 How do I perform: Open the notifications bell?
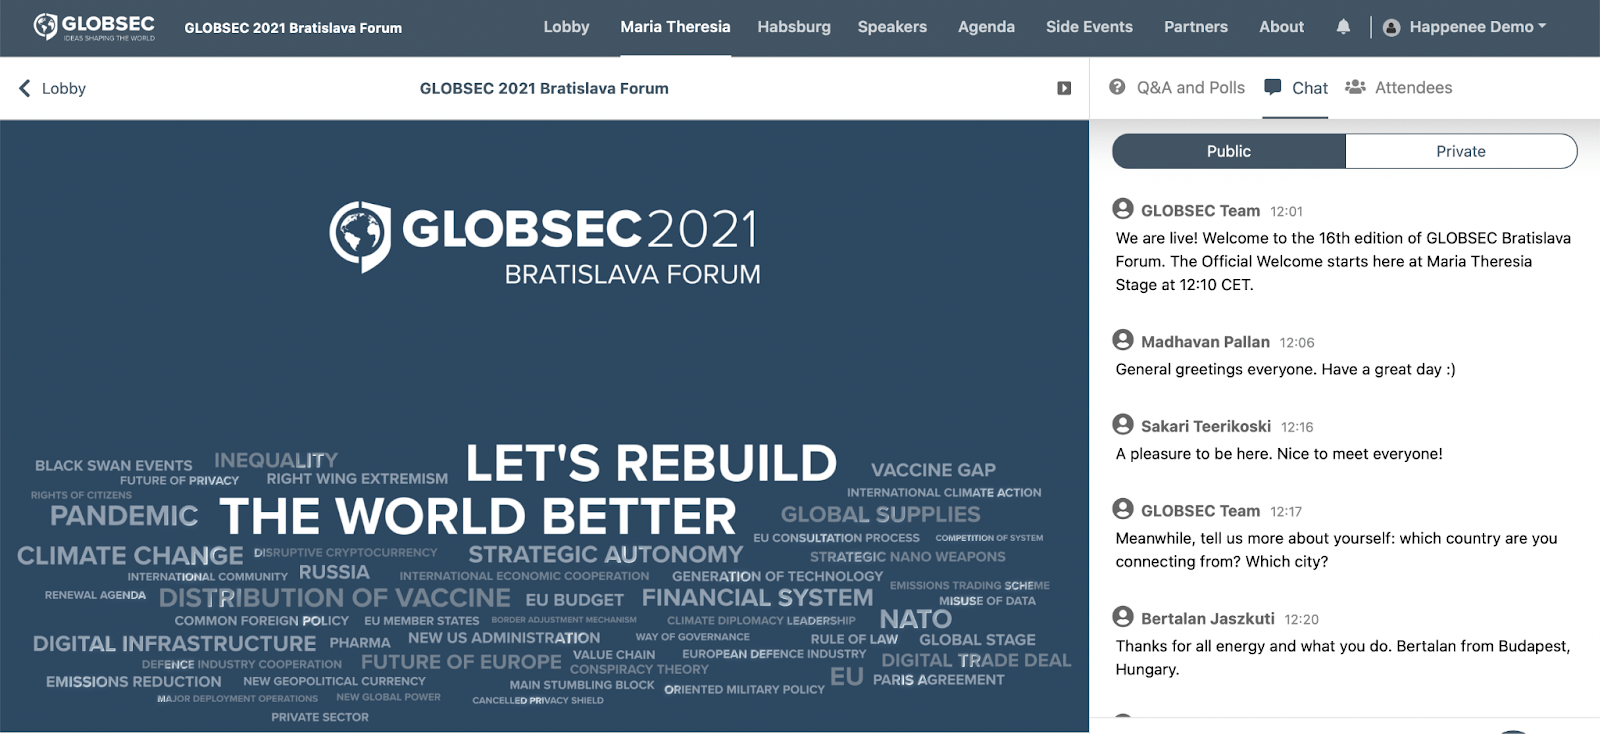point(1343,27)
